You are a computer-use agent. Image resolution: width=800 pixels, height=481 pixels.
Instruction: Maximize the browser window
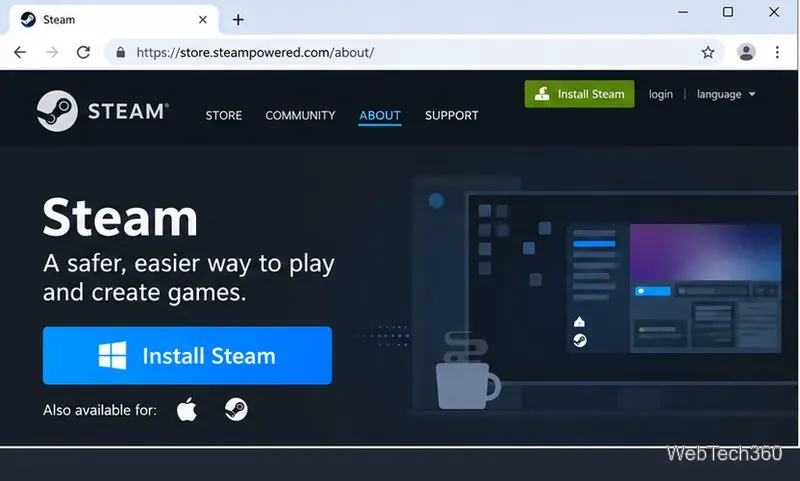[728, 12]
